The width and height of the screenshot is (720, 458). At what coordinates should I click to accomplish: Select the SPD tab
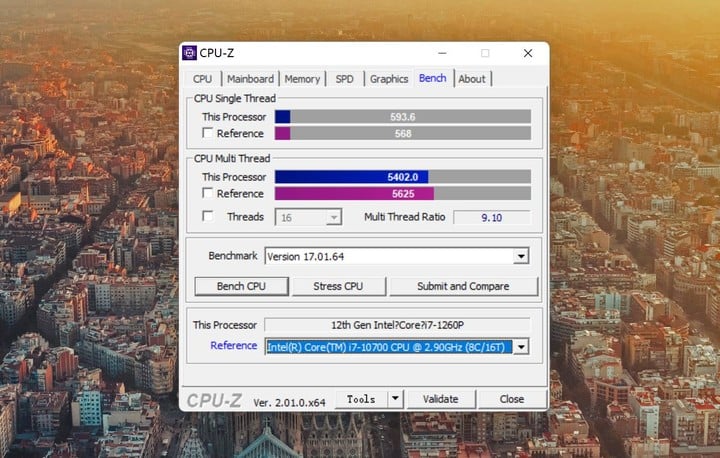tap(344, 79)
